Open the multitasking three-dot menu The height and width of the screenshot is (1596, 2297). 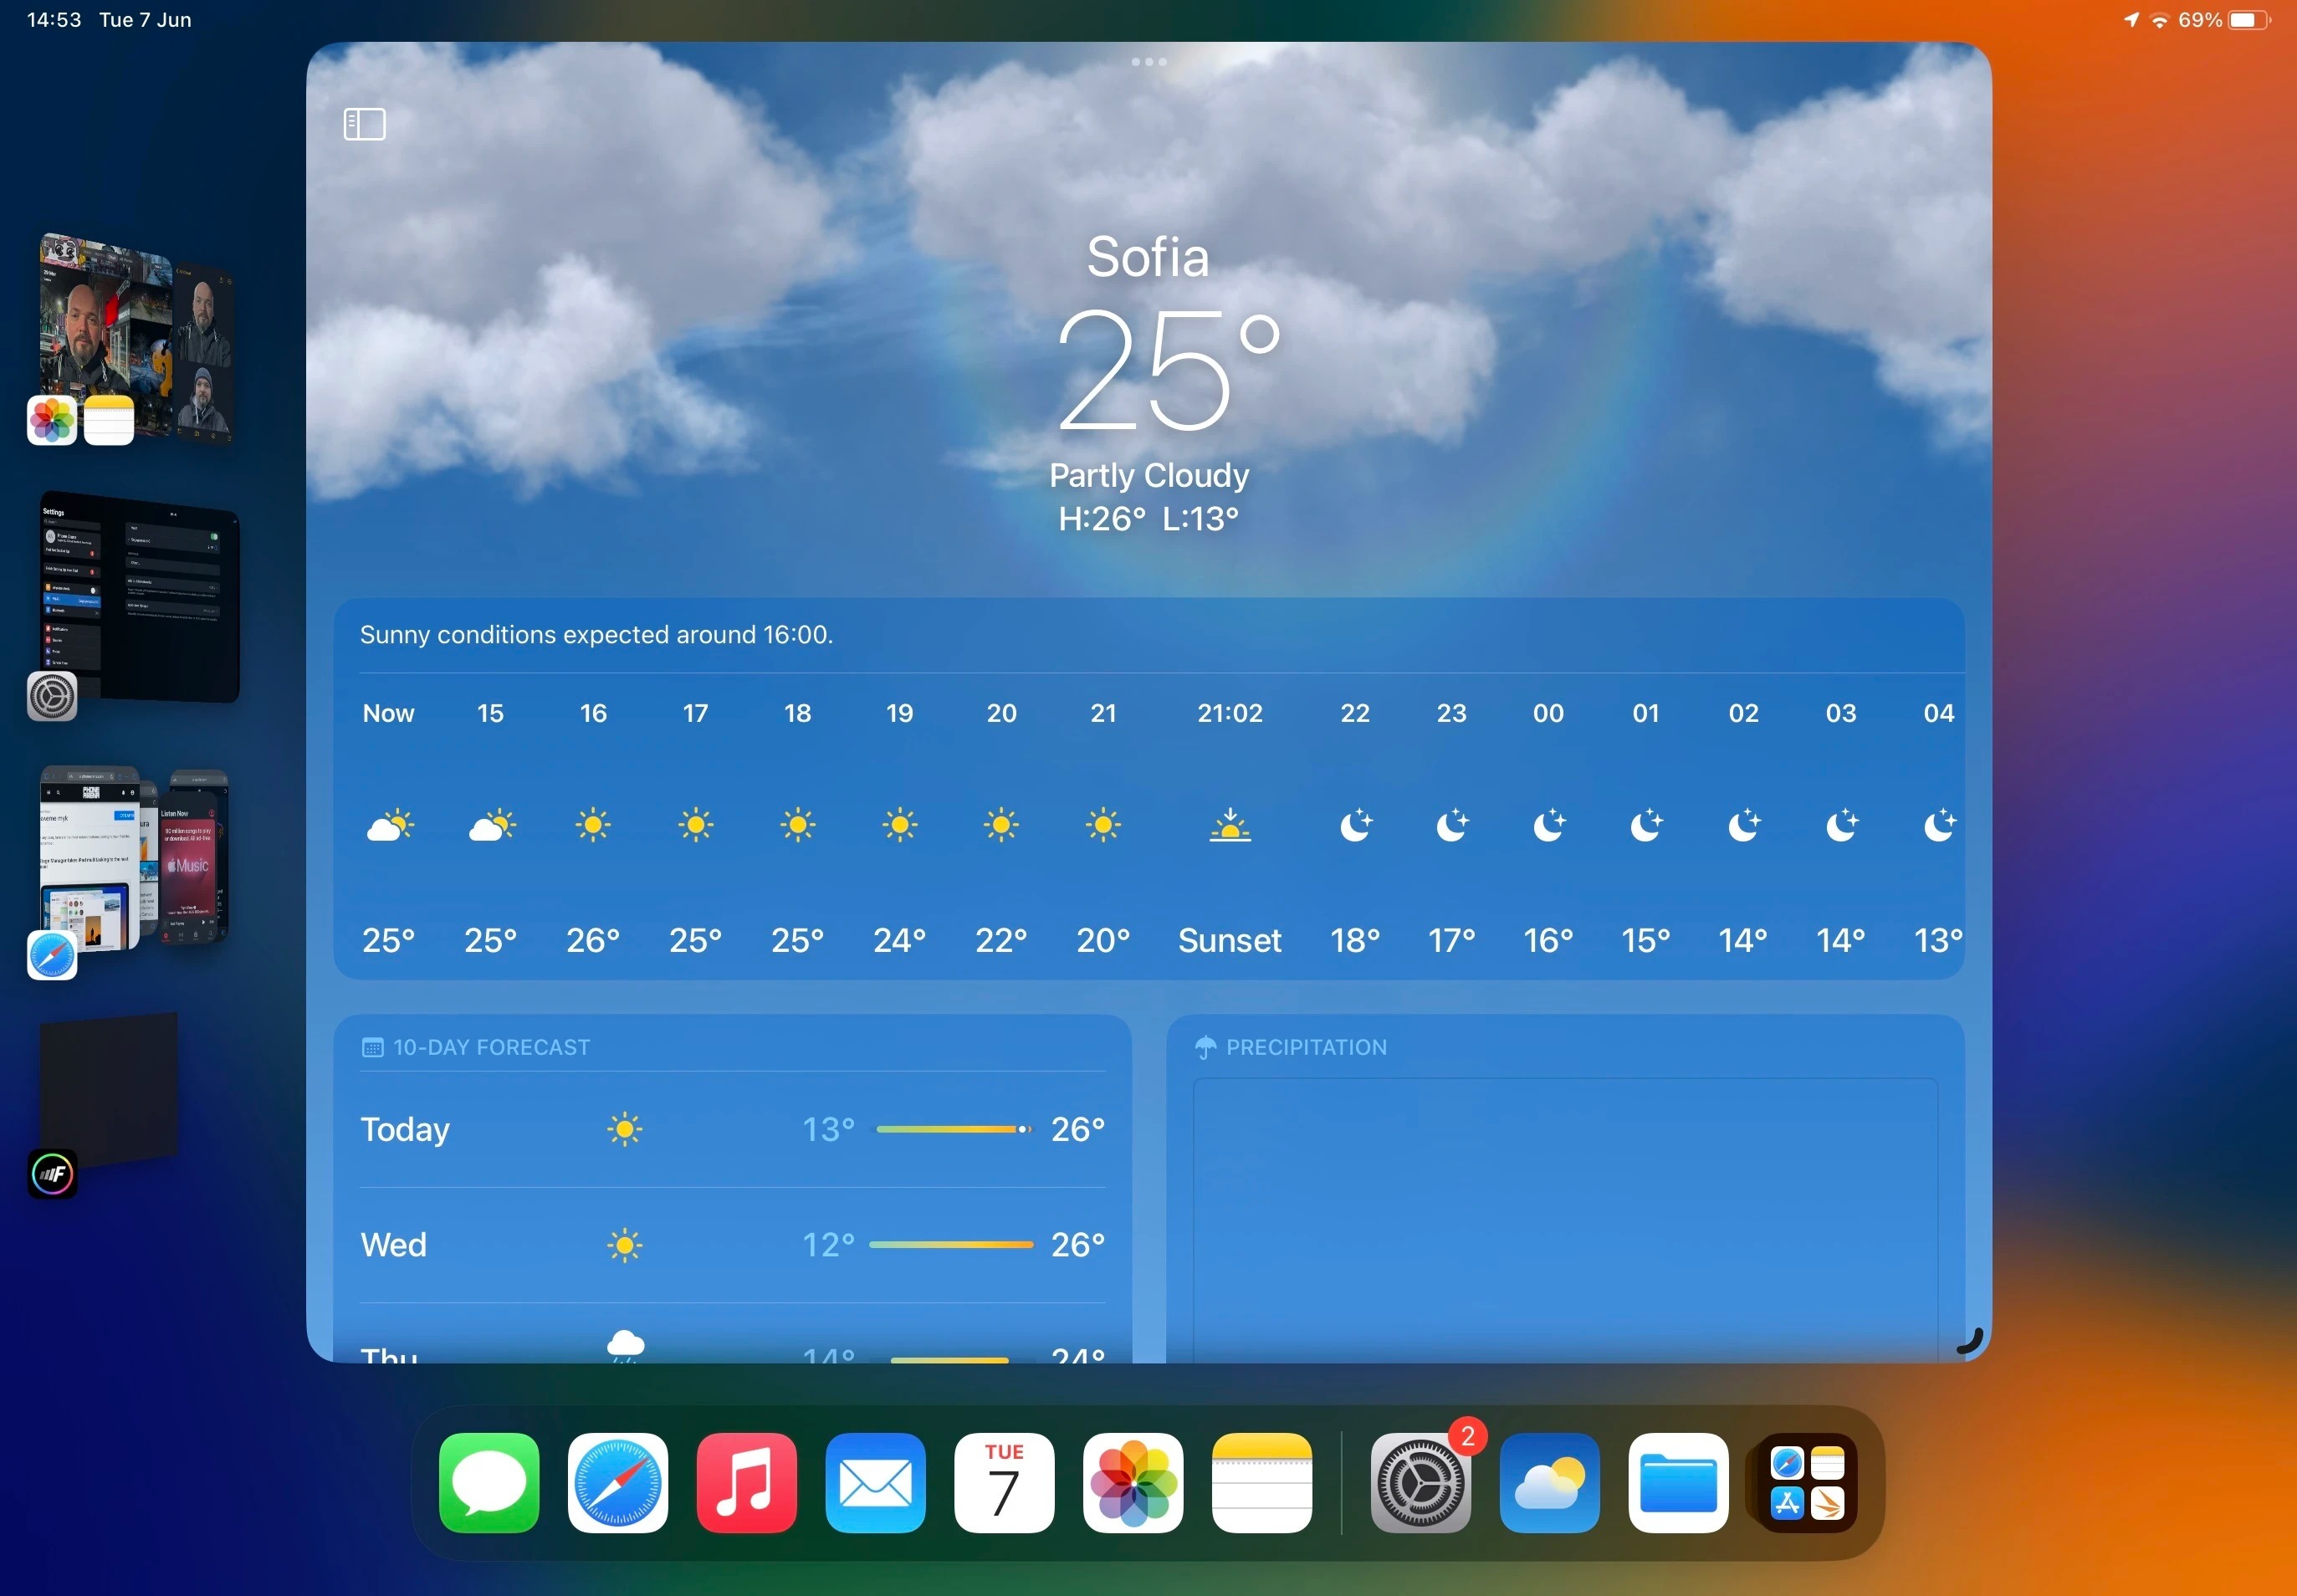1148,61
